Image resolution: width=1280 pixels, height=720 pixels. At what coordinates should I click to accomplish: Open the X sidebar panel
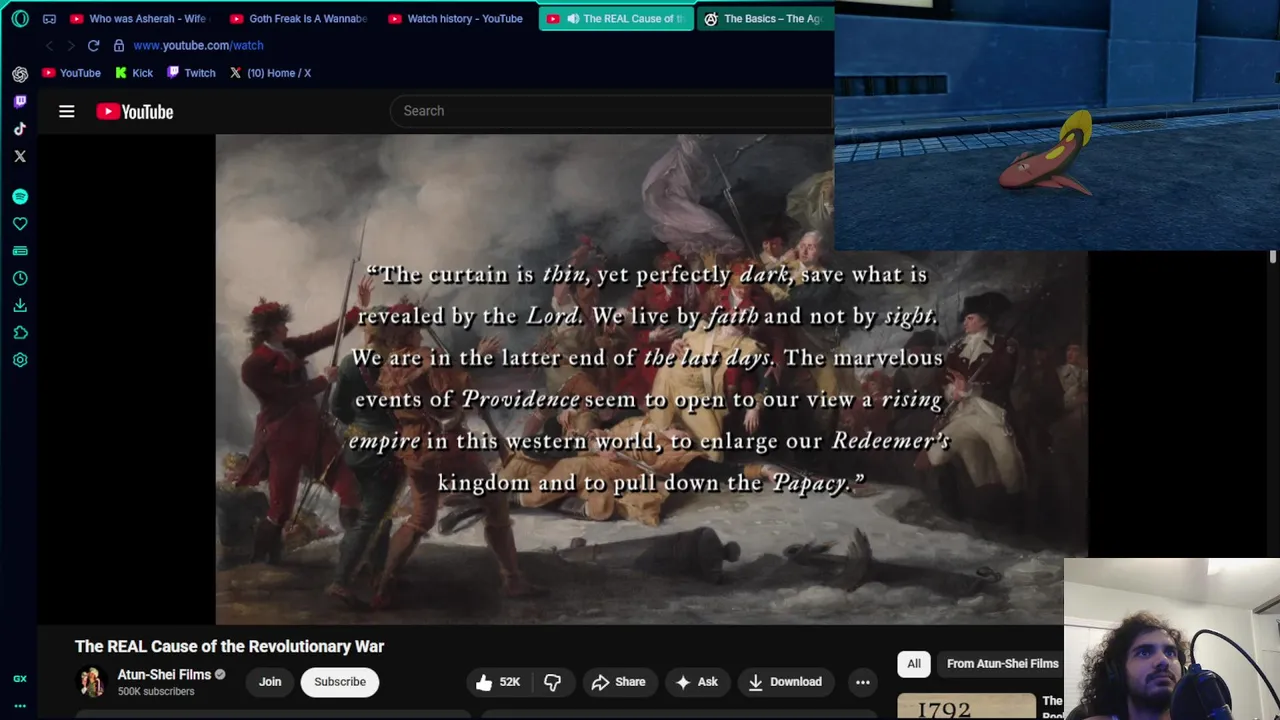click(x=20, y=156)
